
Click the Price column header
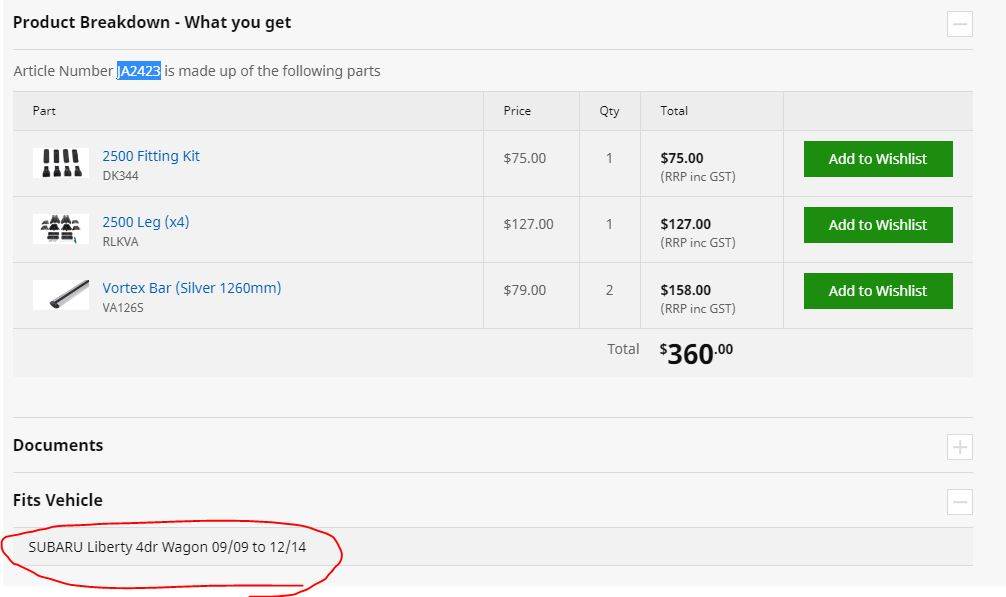517,111
